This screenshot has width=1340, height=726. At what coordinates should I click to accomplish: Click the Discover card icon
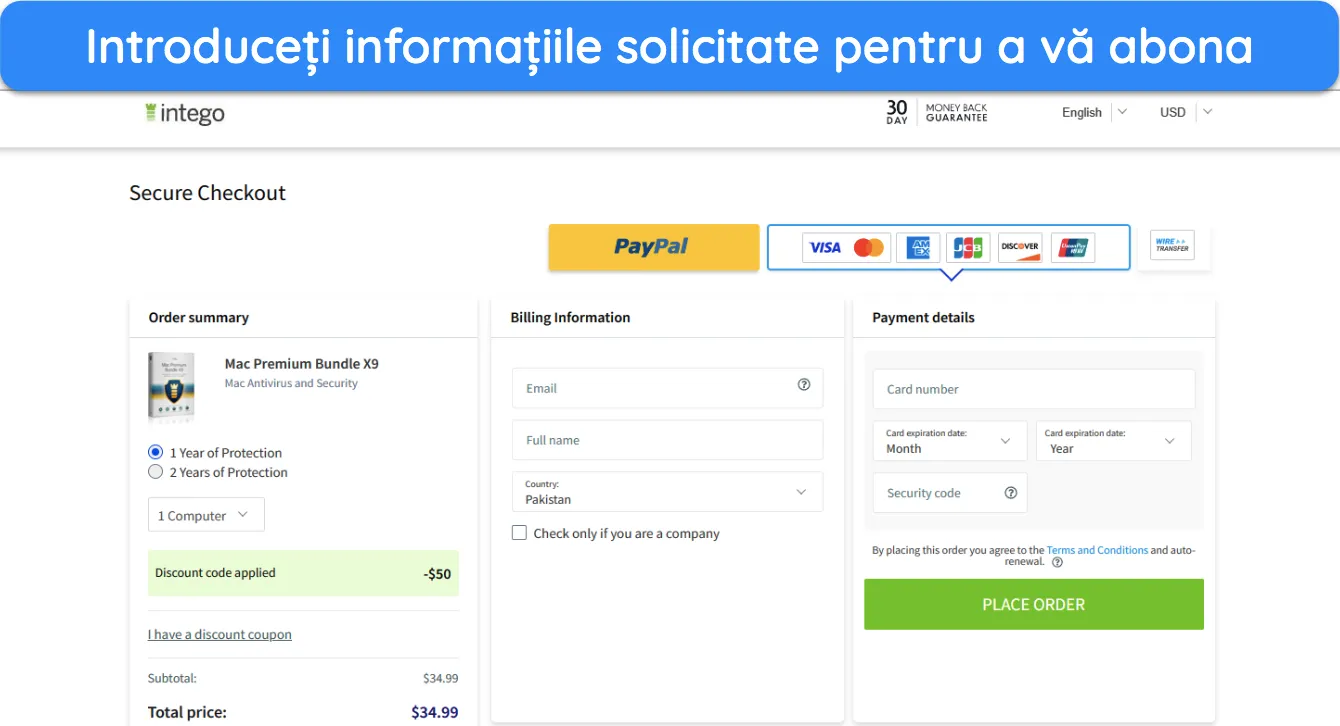(1021, 247)
